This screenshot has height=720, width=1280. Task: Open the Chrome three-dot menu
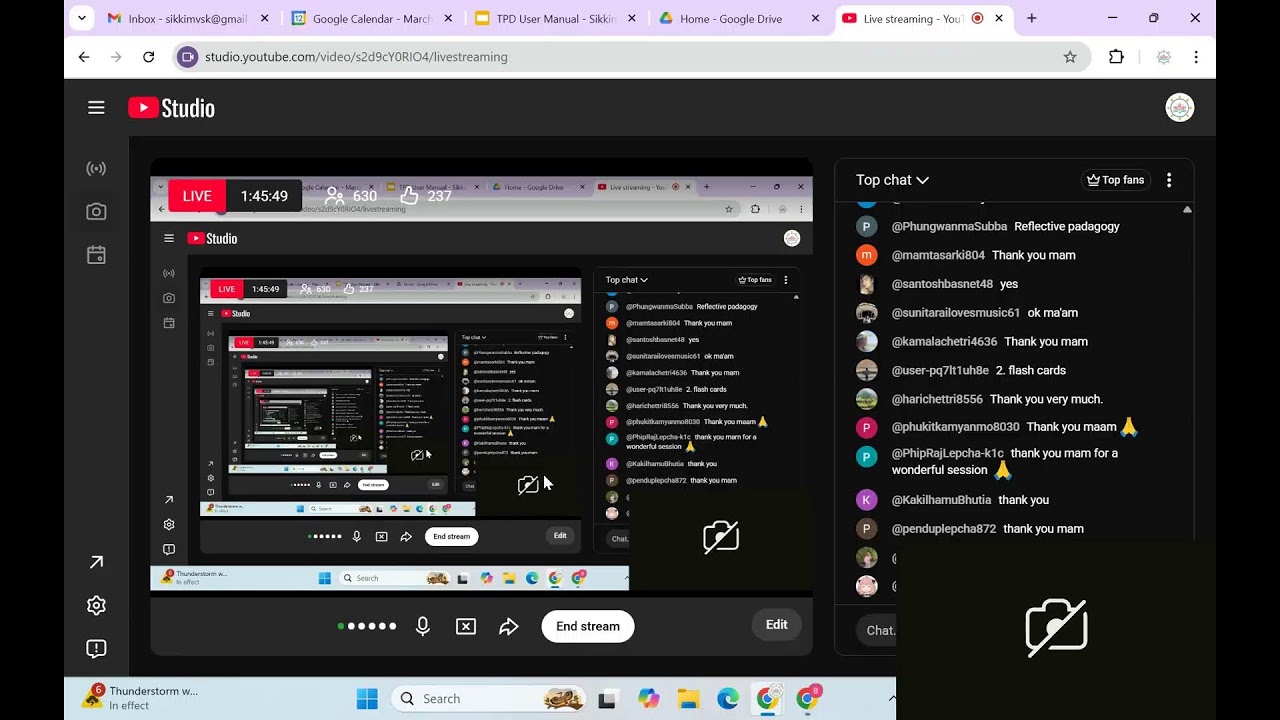pos(1196,57)
